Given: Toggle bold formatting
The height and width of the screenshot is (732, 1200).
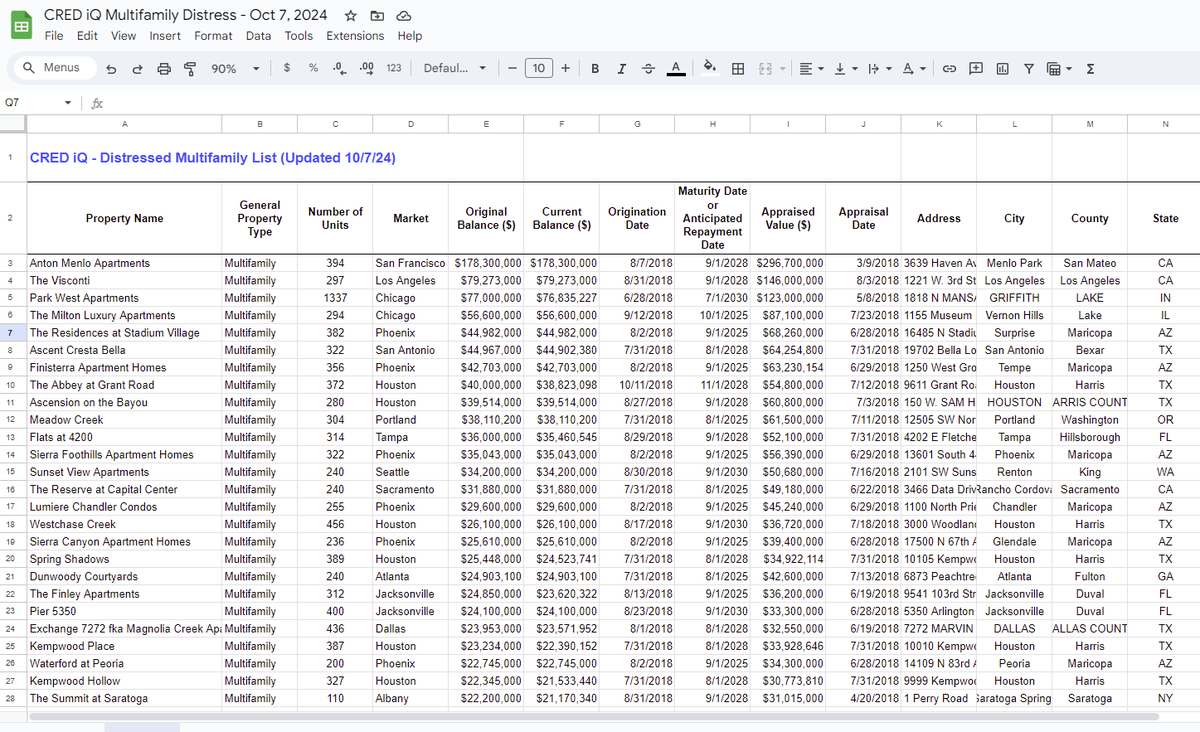Looking at the screenshot, I should (596, 68).
